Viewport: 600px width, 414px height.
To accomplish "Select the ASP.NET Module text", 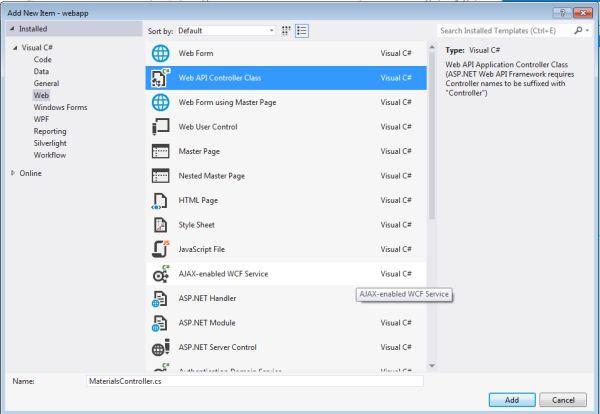I will pos(207,323).
